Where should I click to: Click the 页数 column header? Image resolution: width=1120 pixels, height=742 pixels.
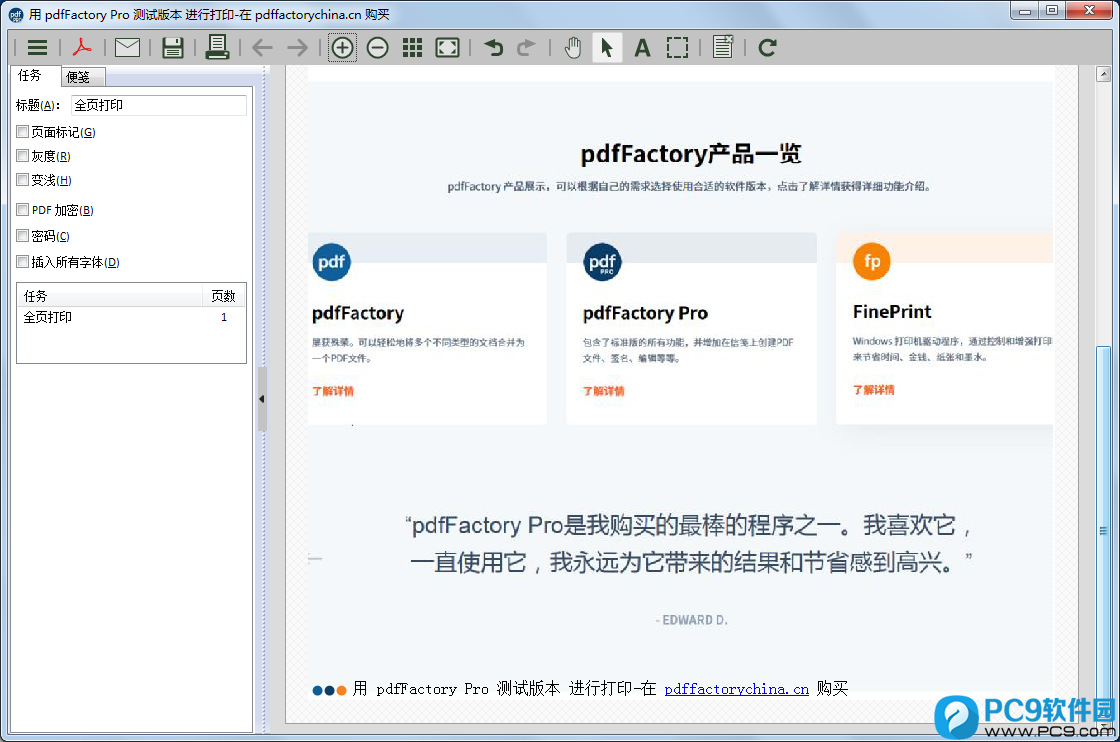pyautogui.click(x=224, y=296)
